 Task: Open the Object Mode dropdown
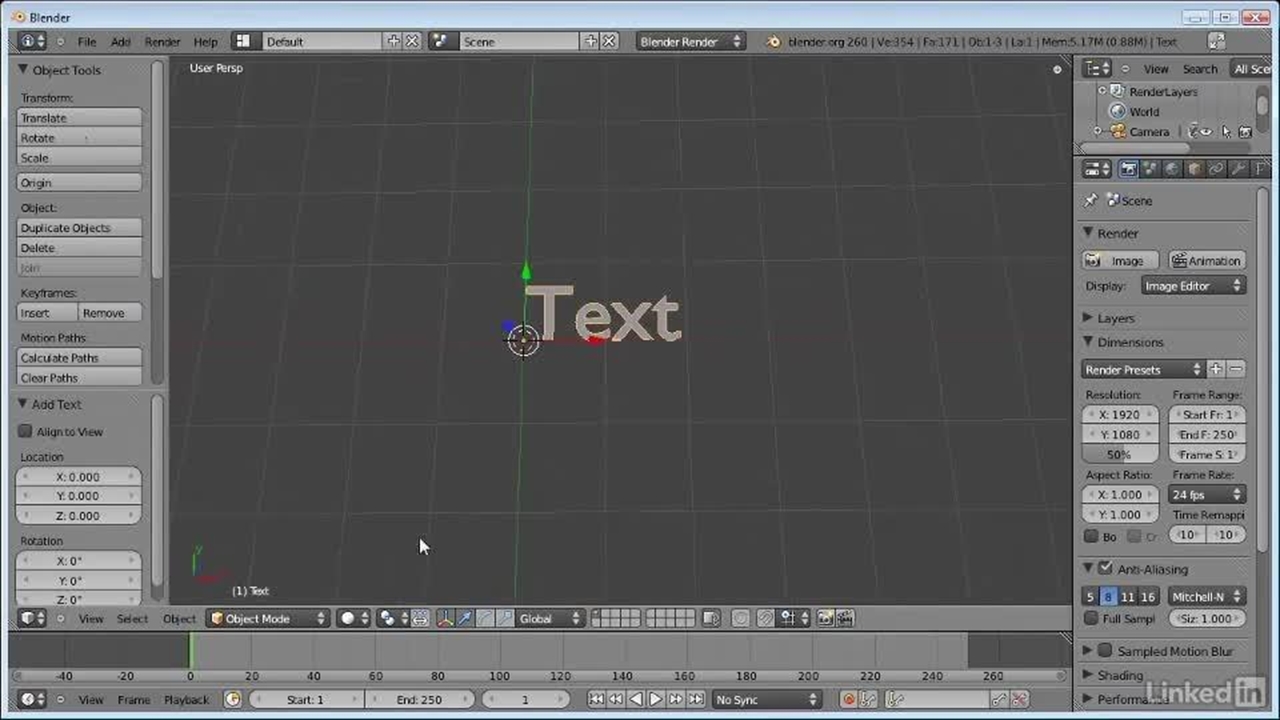pyautogui.click(x=267, y=618)
